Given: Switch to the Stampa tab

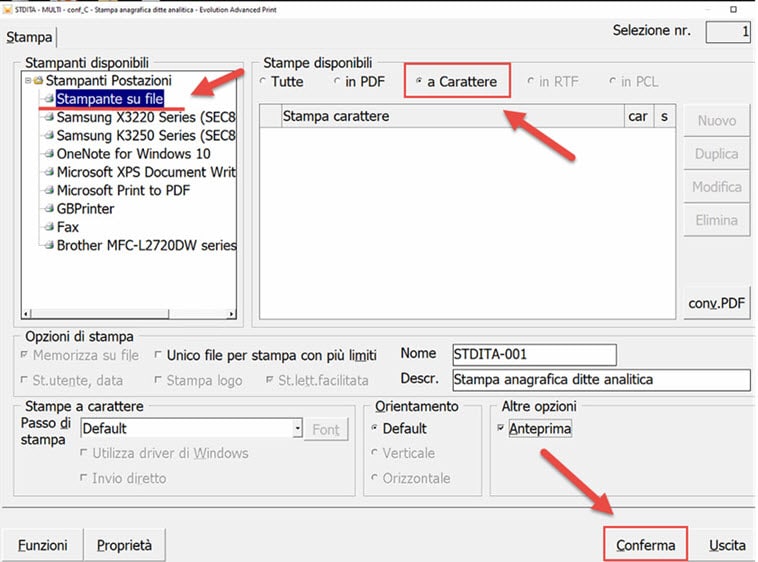Looking at the screenshot, I should click(x=28, y=38).
